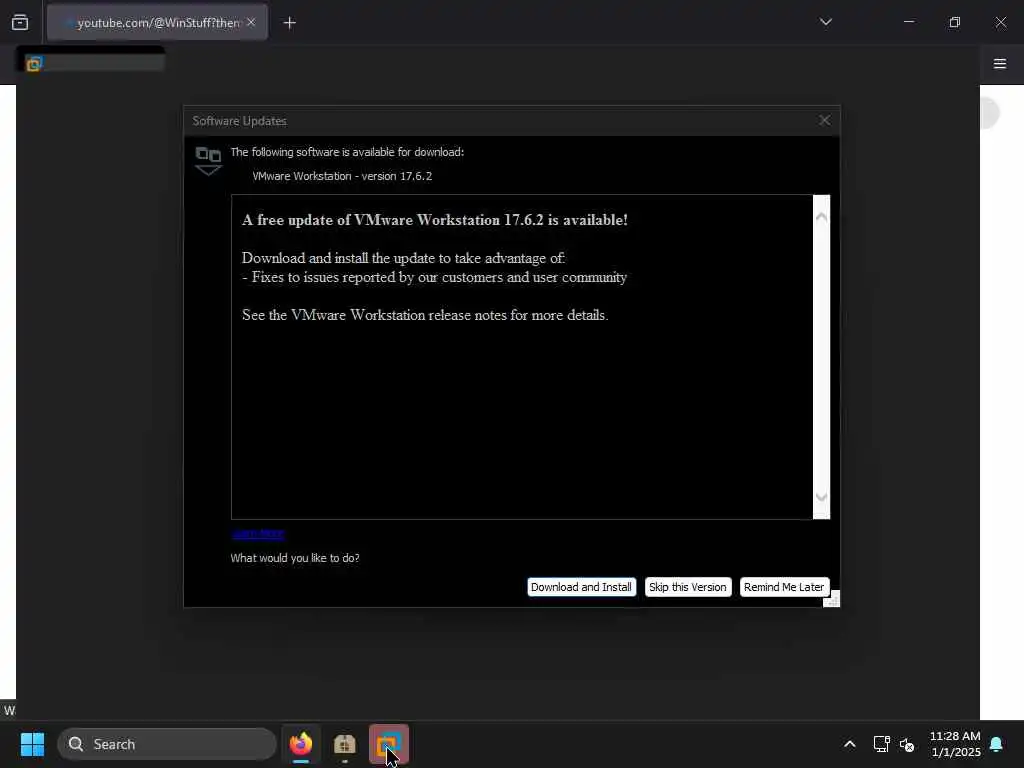1024x768 pixels.
Task: Open the network status tray icon
Action: (x=881, y=744)
